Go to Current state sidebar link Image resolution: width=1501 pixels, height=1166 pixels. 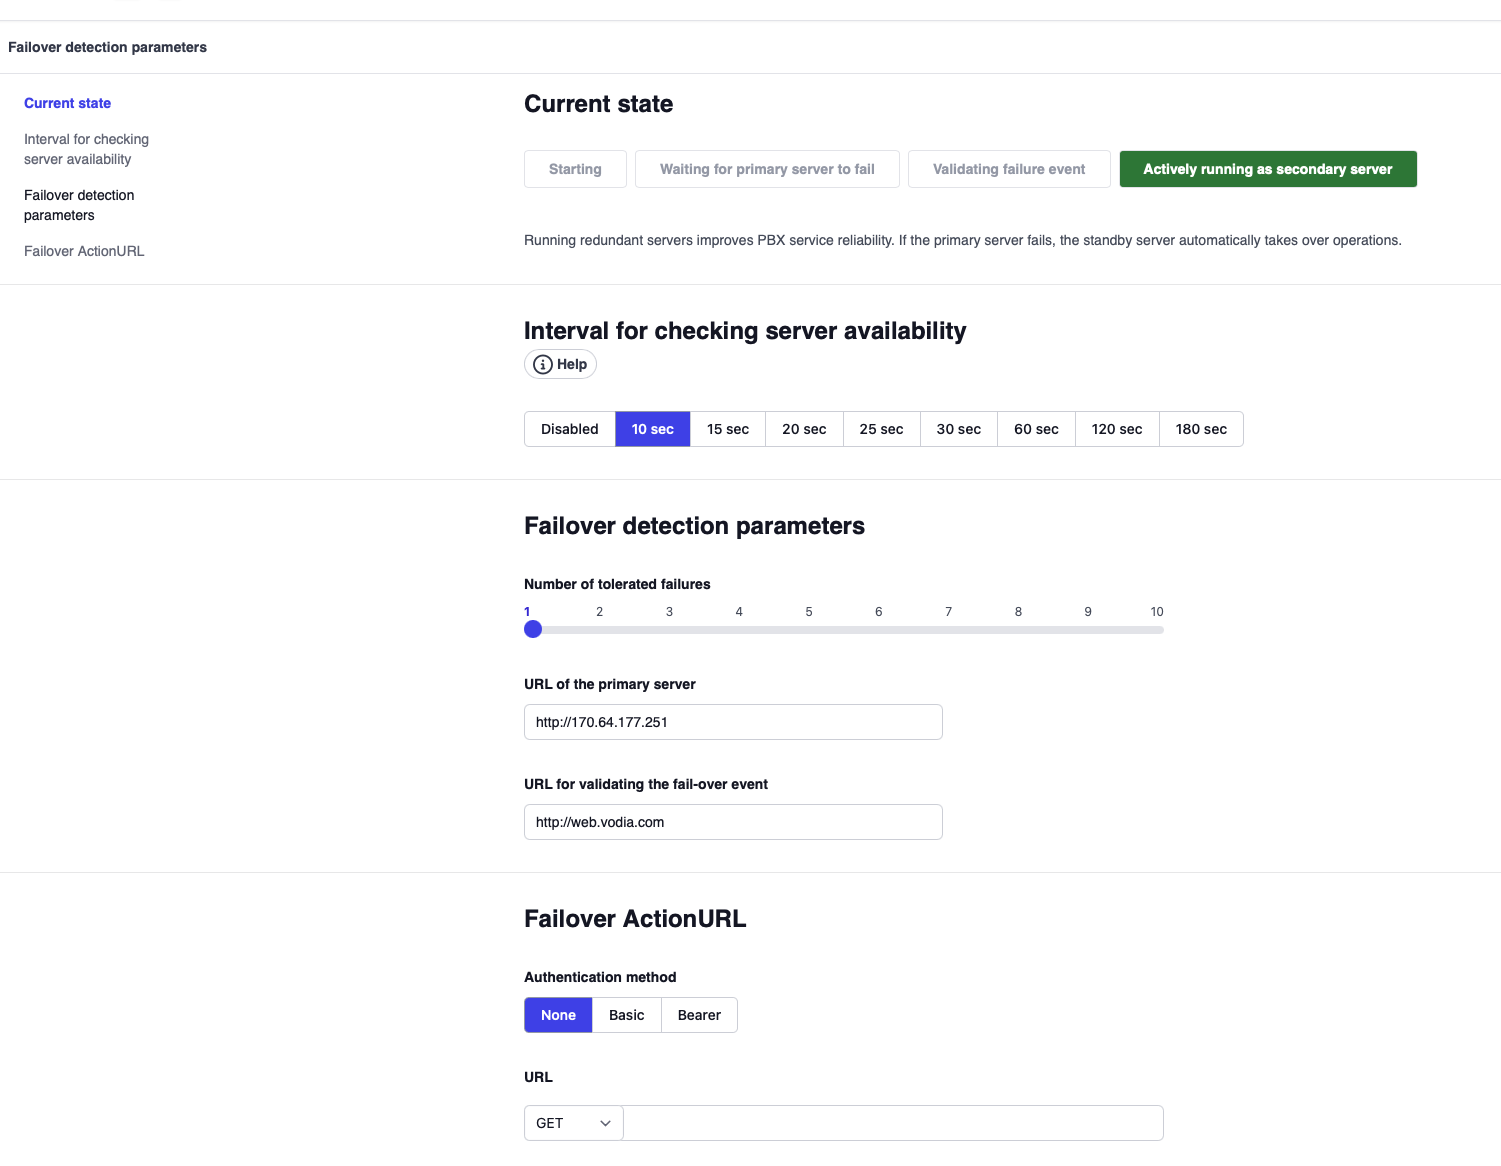(x=67, y=103)
